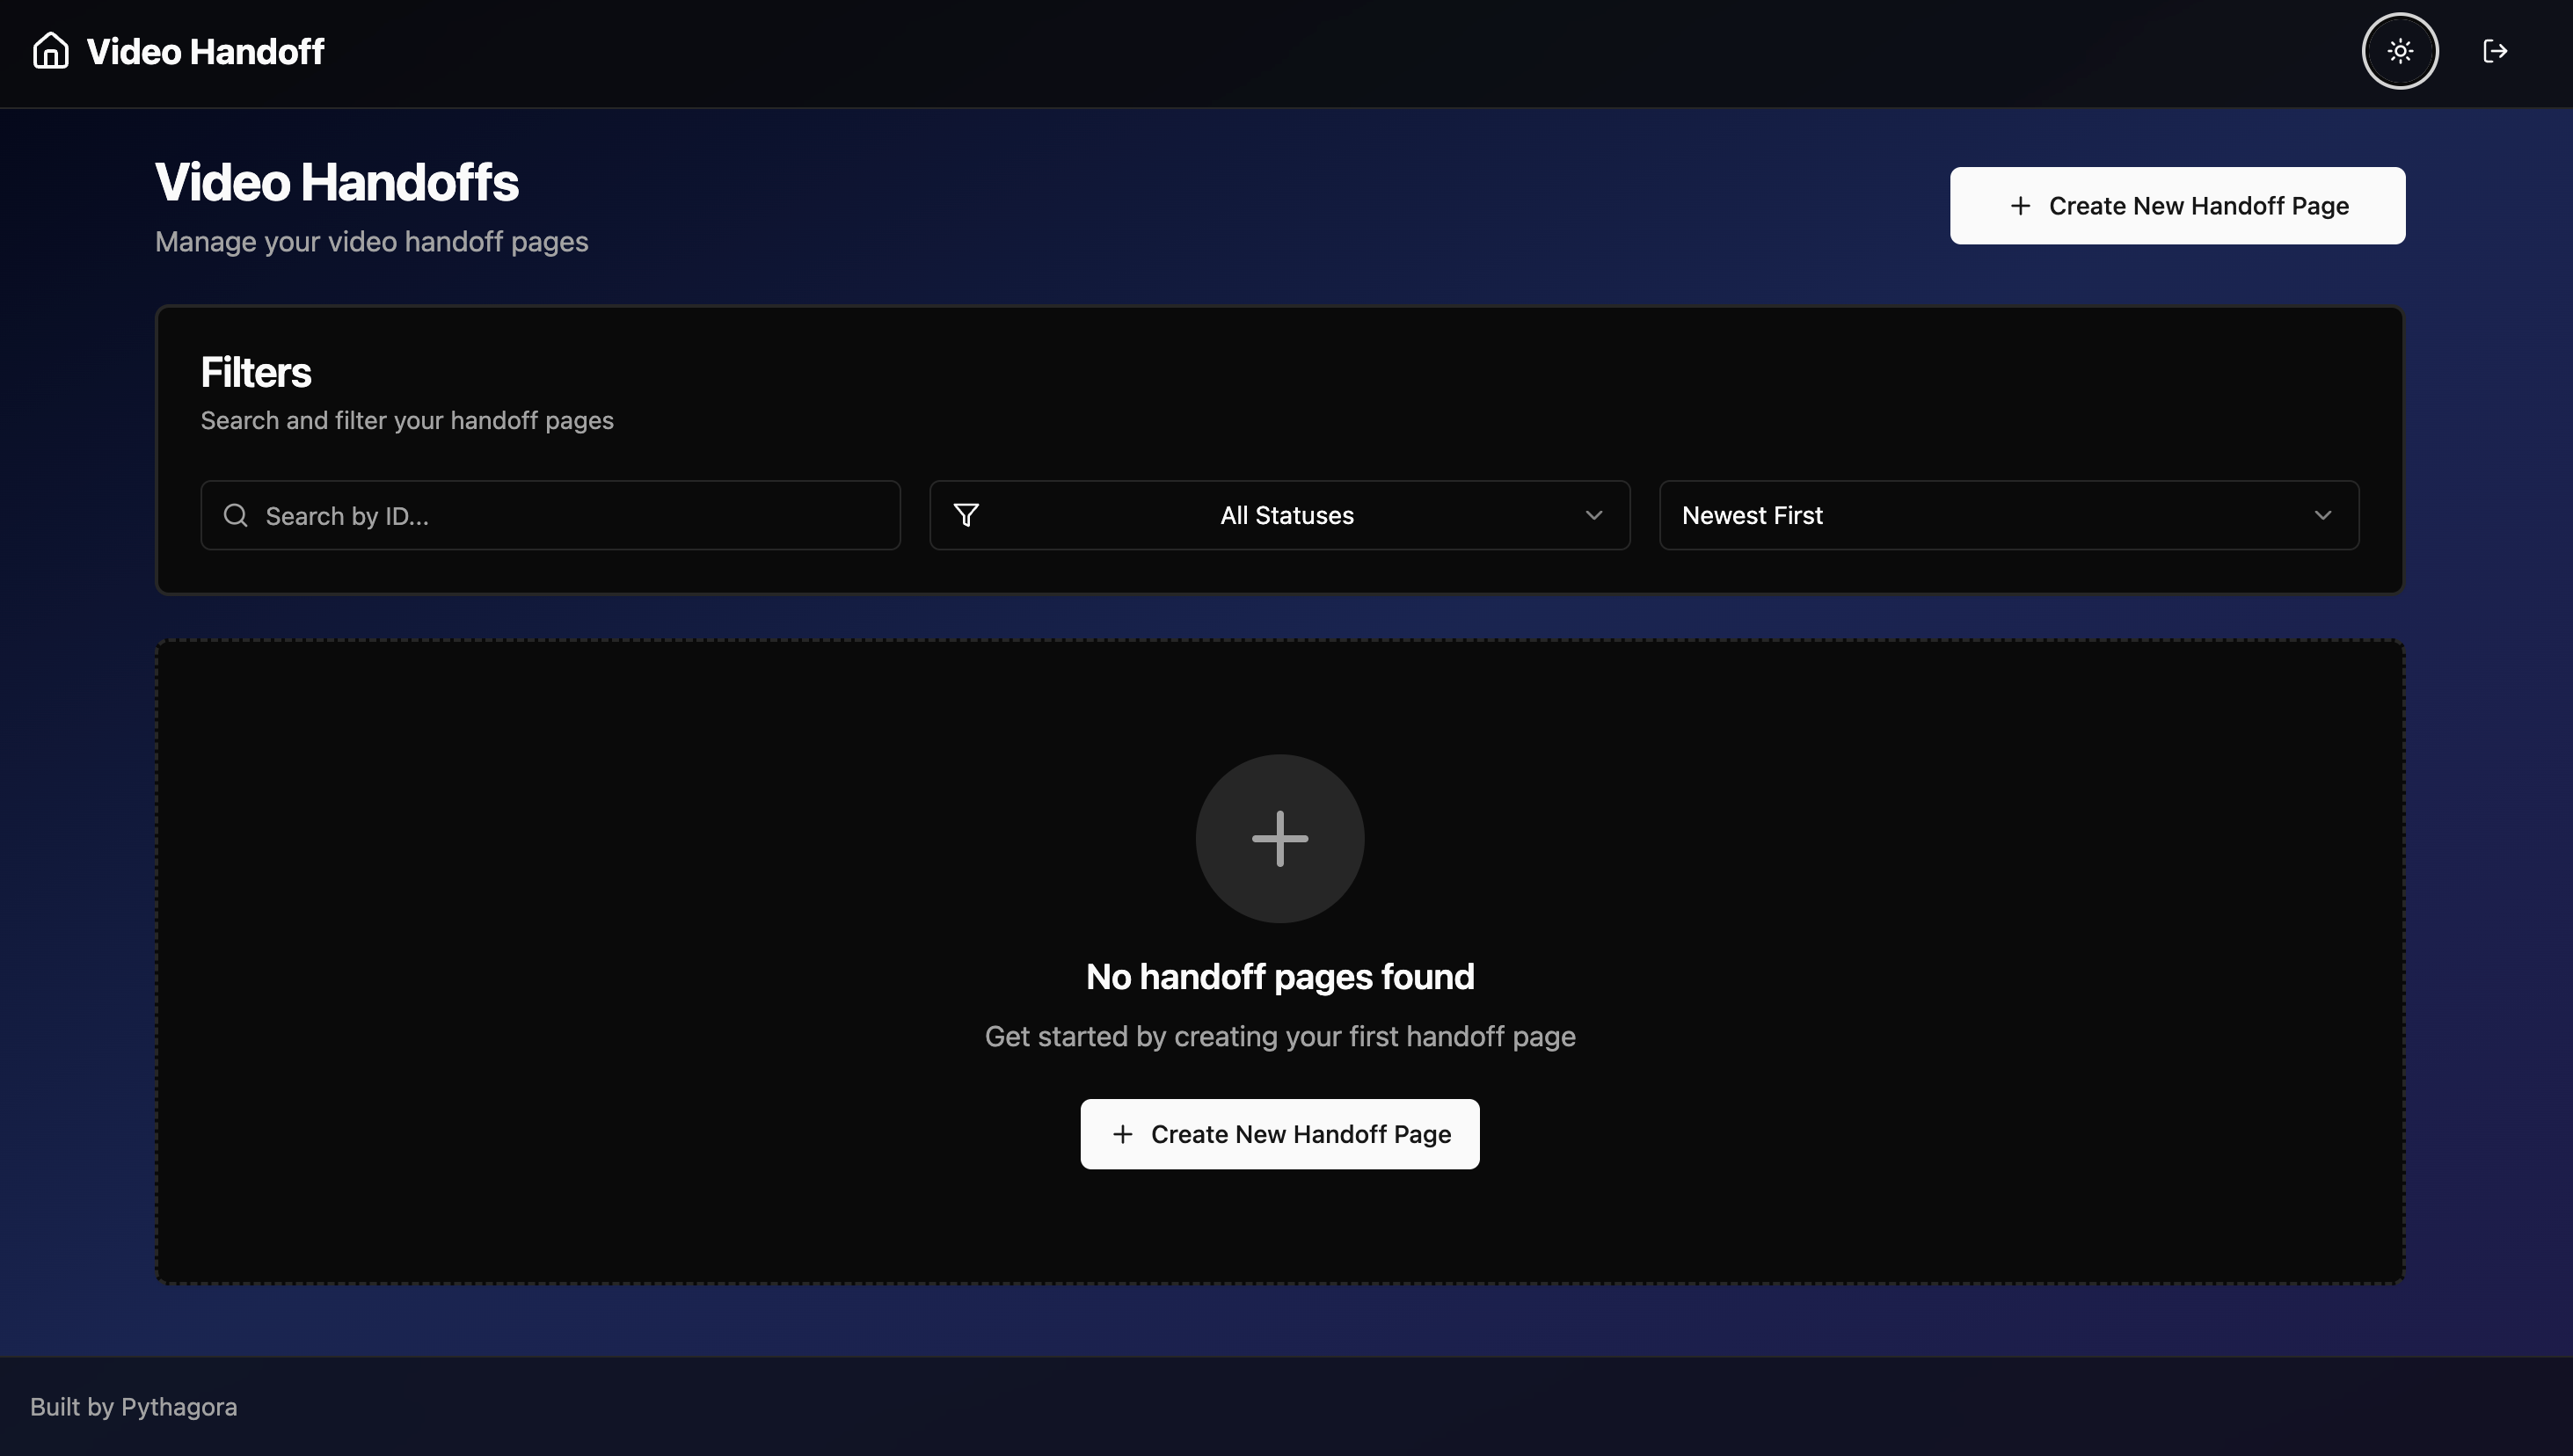Click the large circular plus icon
This screenshot has width=2573, height=1456.
[1279, 838]
